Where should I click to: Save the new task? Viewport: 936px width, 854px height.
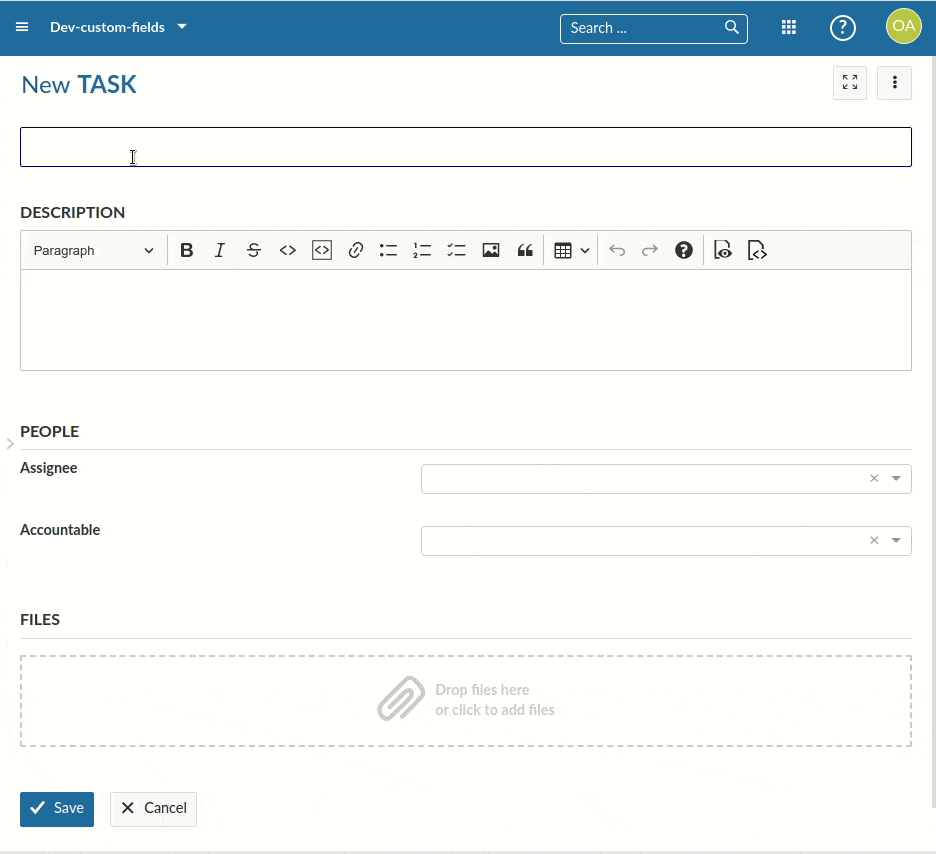tap(57, 808)
